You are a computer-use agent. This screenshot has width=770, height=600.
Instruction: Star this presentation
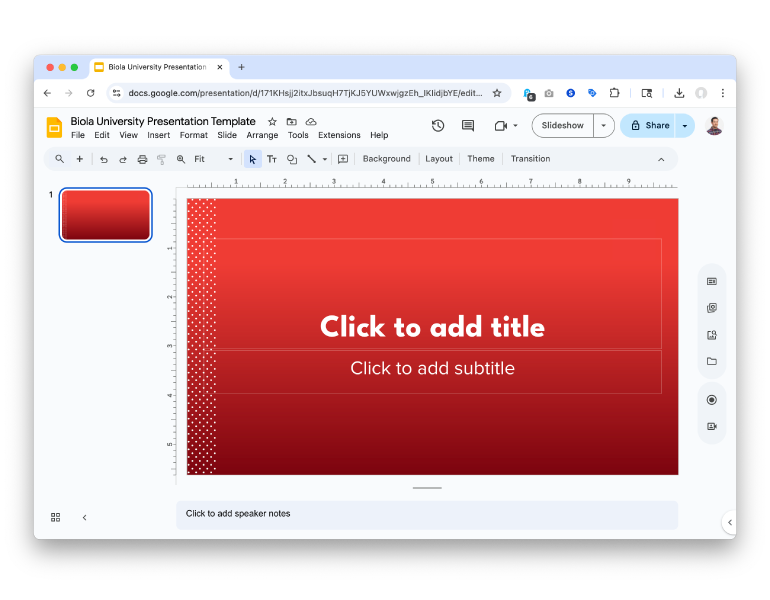pos(272,121)
